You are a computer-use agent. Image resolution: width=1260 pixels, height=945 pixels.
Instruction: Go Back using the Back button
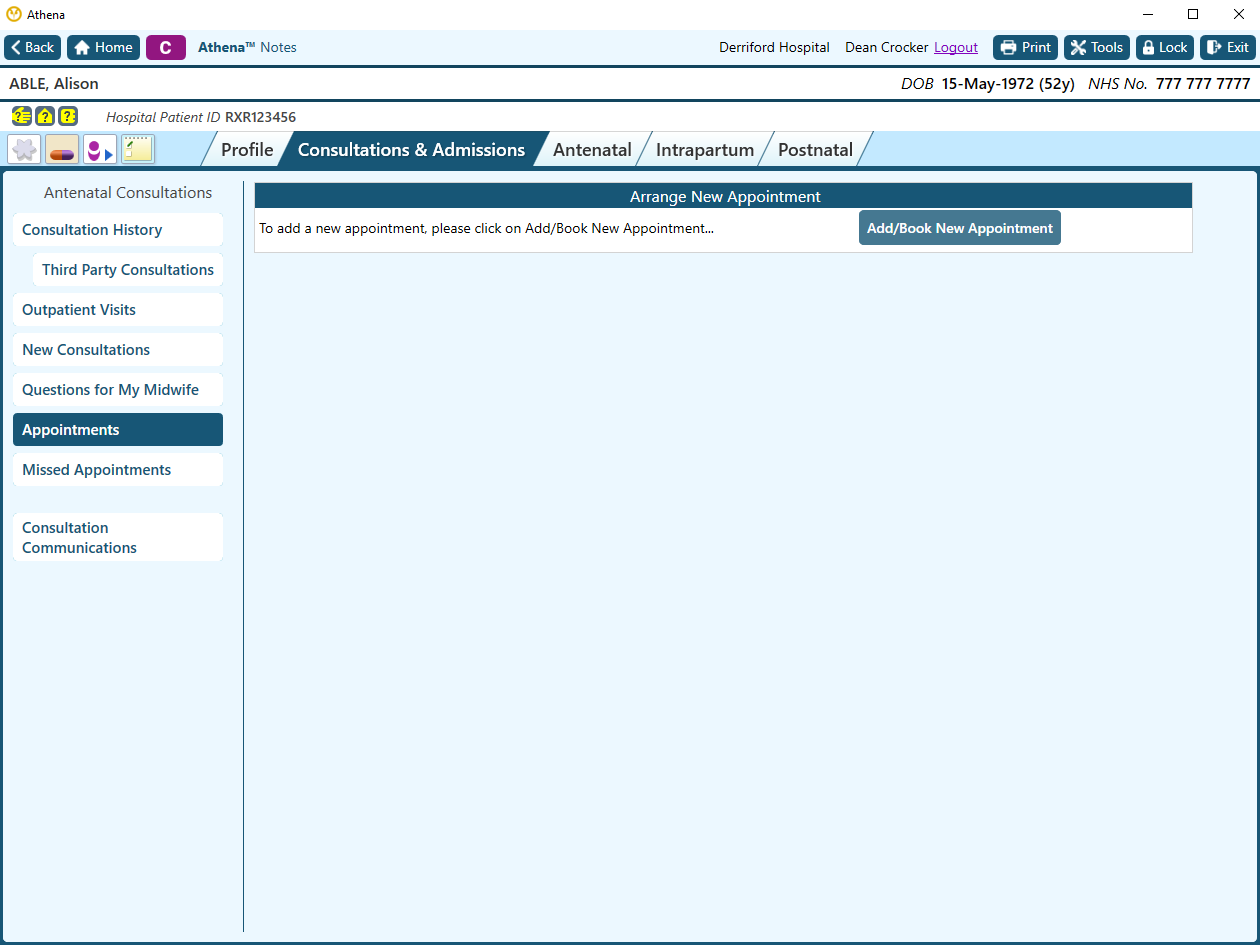tap(33, 47)
